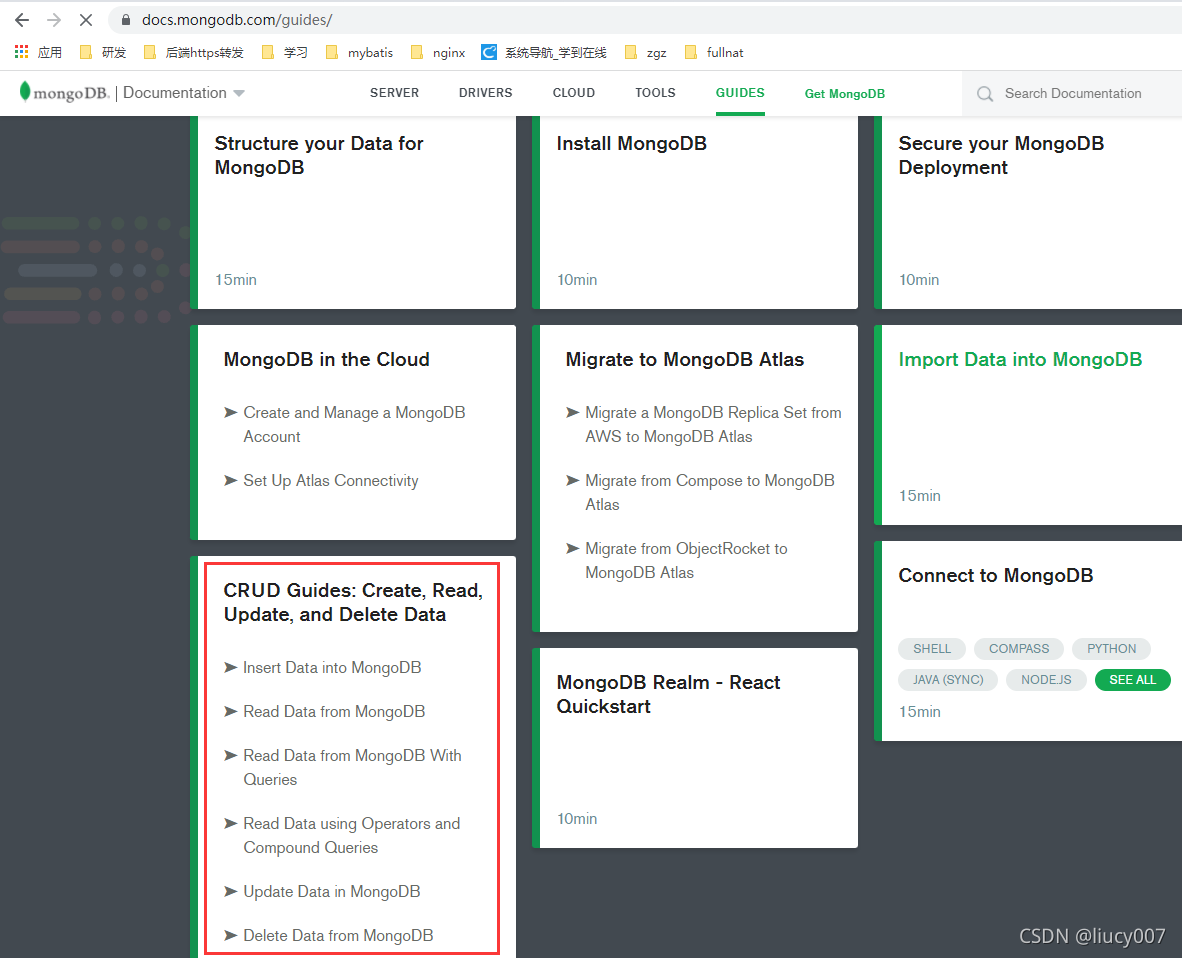Open the mybatis bookmark folder
The width and height of the screenshot is (1182, 958).
[360, 52]
